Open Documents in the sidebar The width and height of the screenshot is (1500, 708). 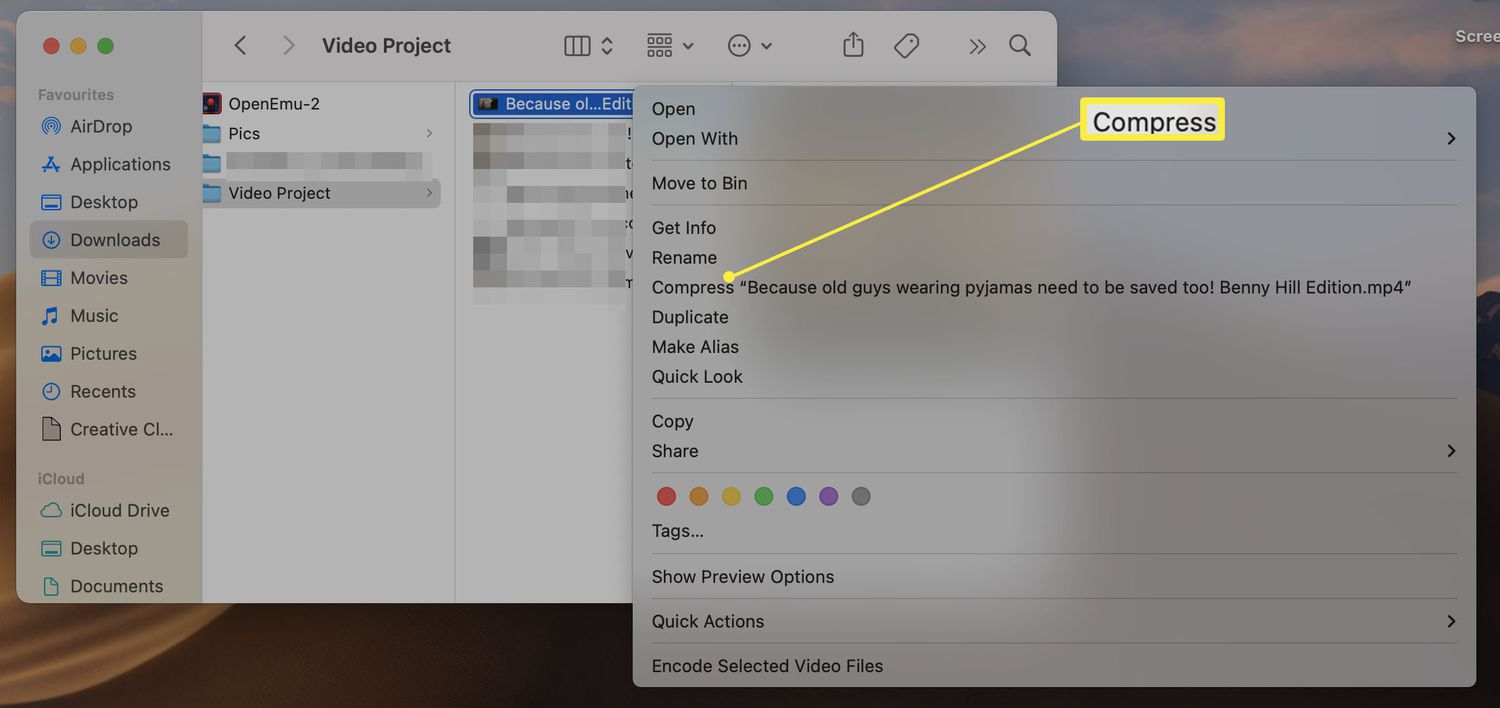coord(116,587)
